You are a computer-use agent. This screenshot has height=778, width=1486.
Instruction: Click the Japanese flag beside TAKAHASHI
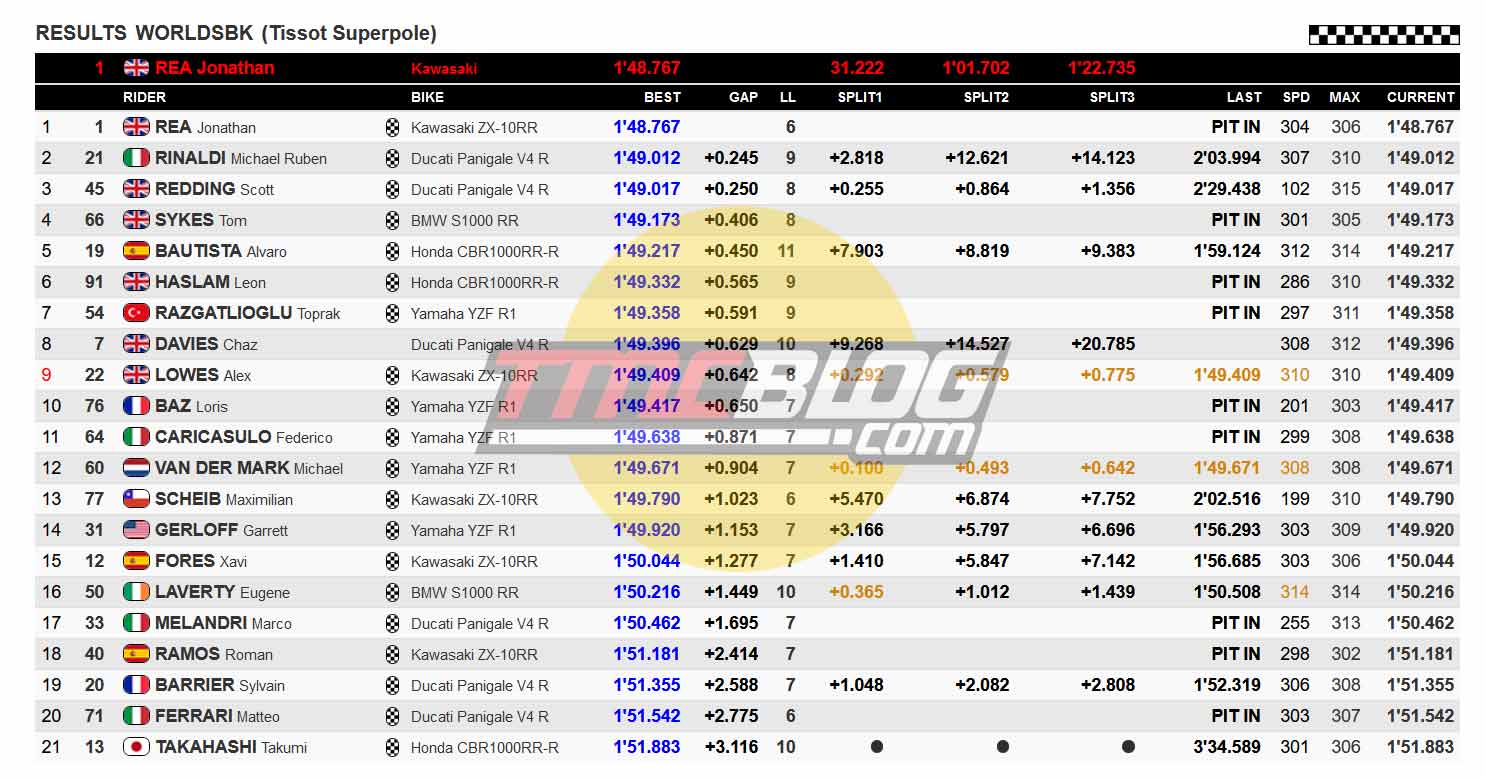pyautogui.click(x=136, y=747)
